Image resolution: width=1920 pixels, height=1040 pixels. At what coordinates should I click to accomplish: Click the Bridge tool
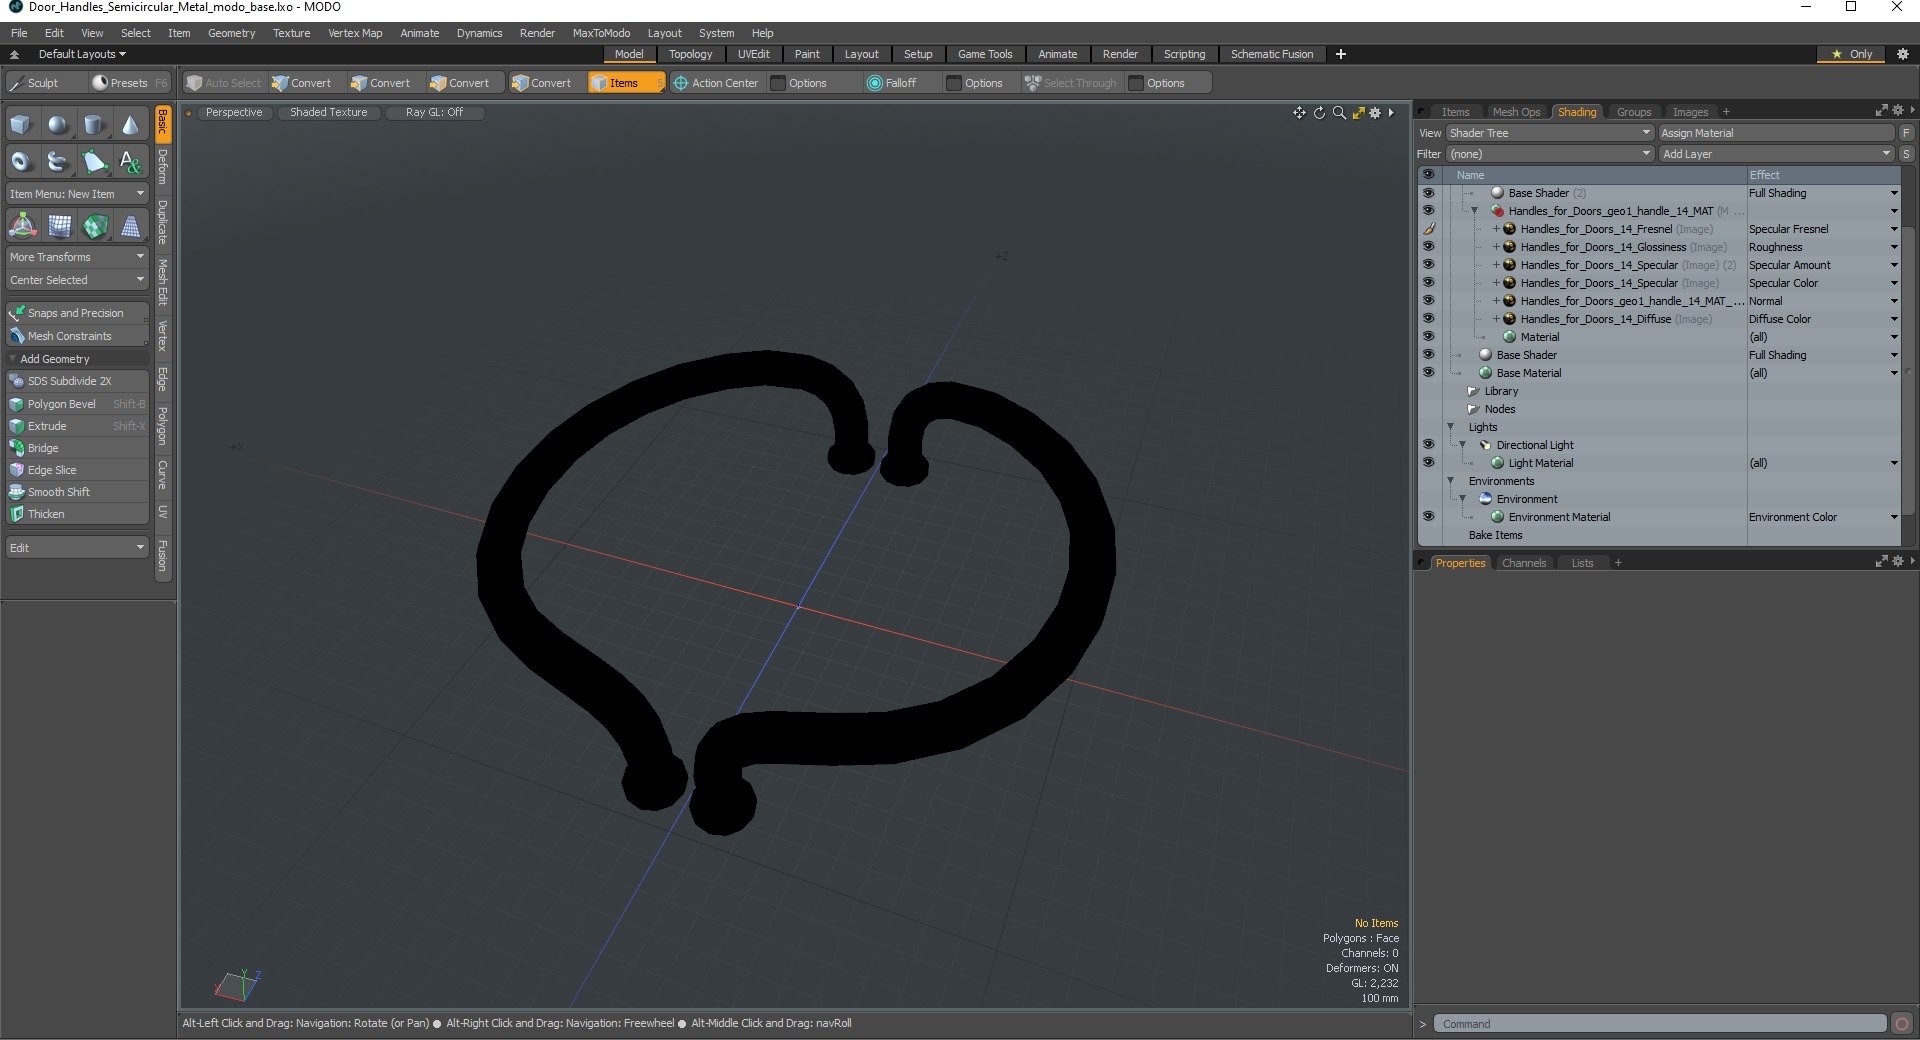[x=77, y=448]
